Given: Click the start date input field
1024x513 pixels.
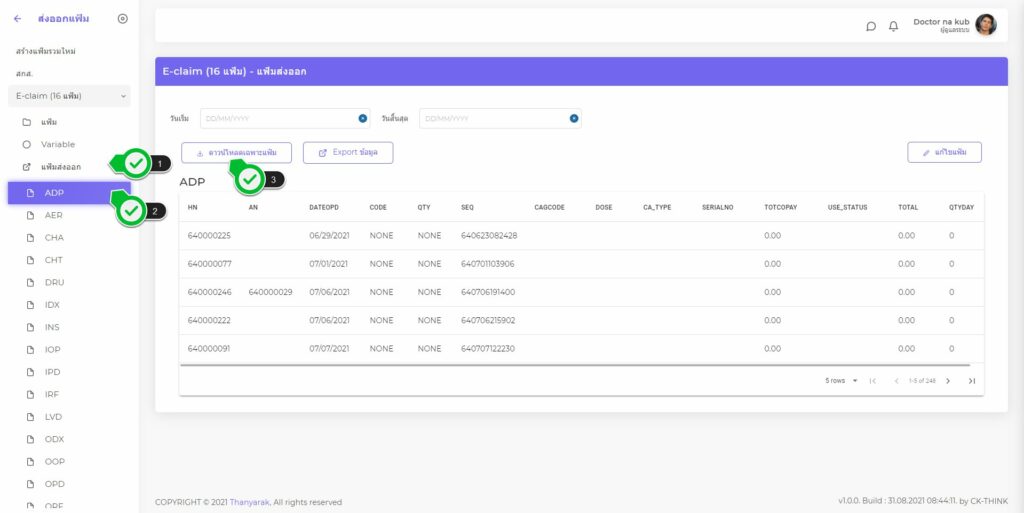Looking at the screenshot, I should (278, 118).
